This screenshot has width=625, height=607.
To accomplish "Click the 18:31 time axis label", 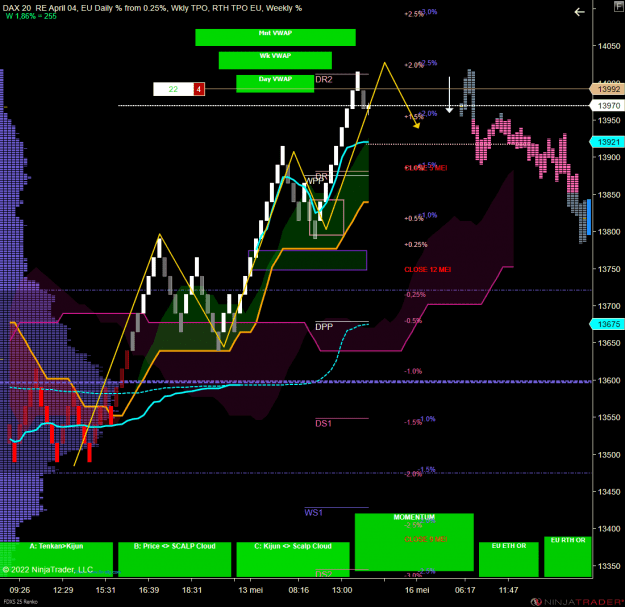I will [192, 590].
